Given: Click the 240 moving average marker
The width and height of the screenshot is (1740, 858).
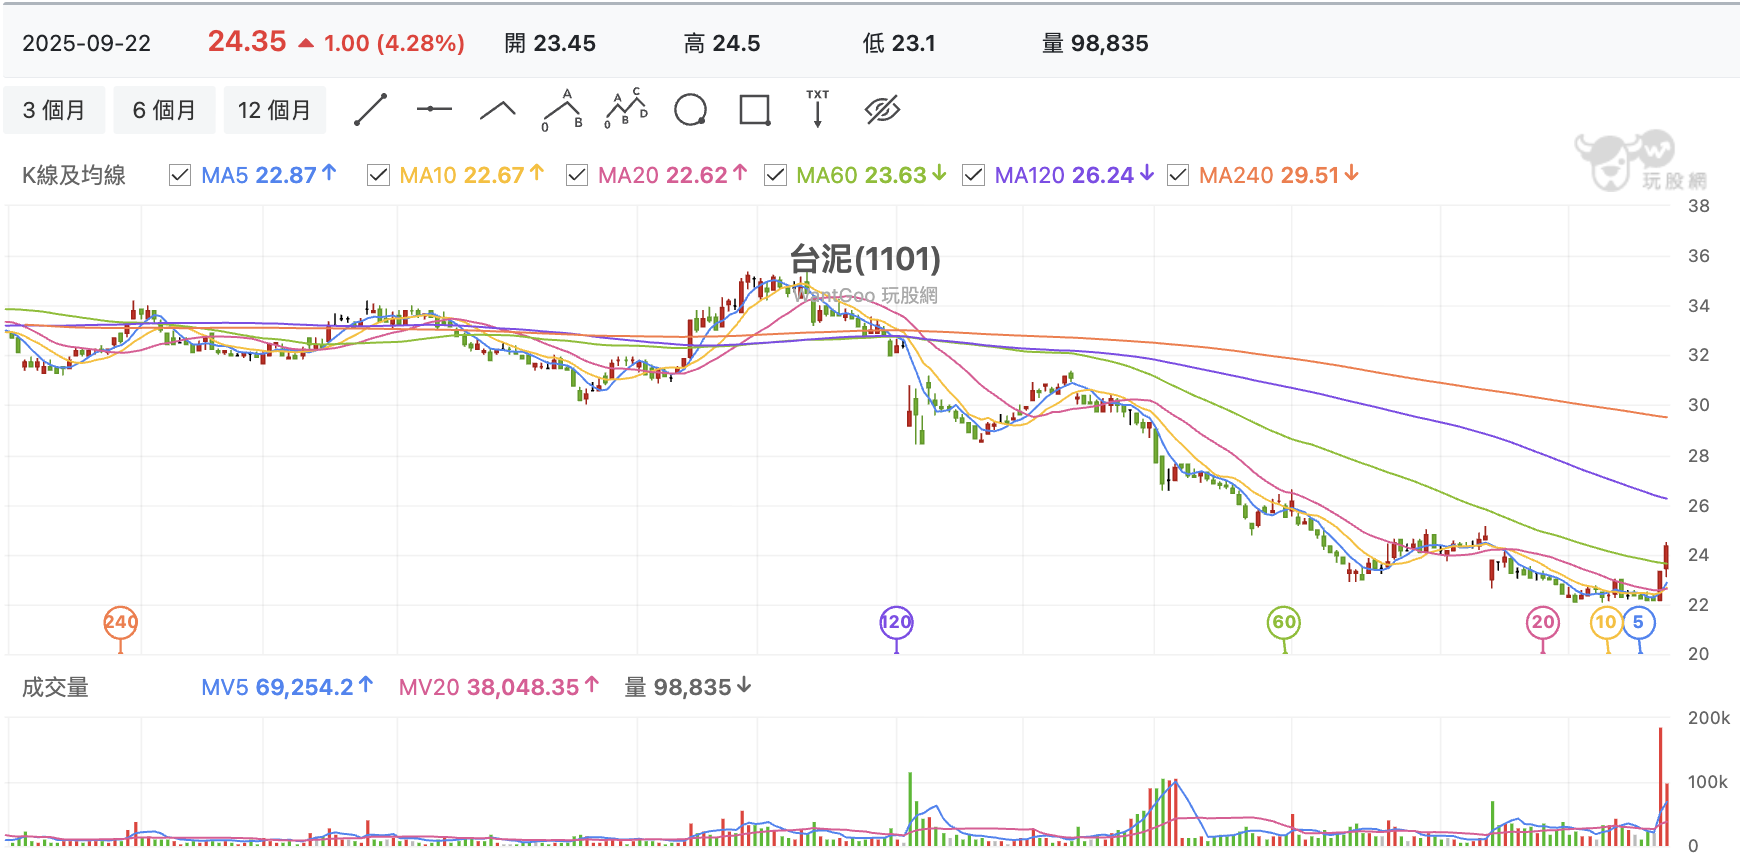Looking at the screenshot, I should tap(121, 622).
